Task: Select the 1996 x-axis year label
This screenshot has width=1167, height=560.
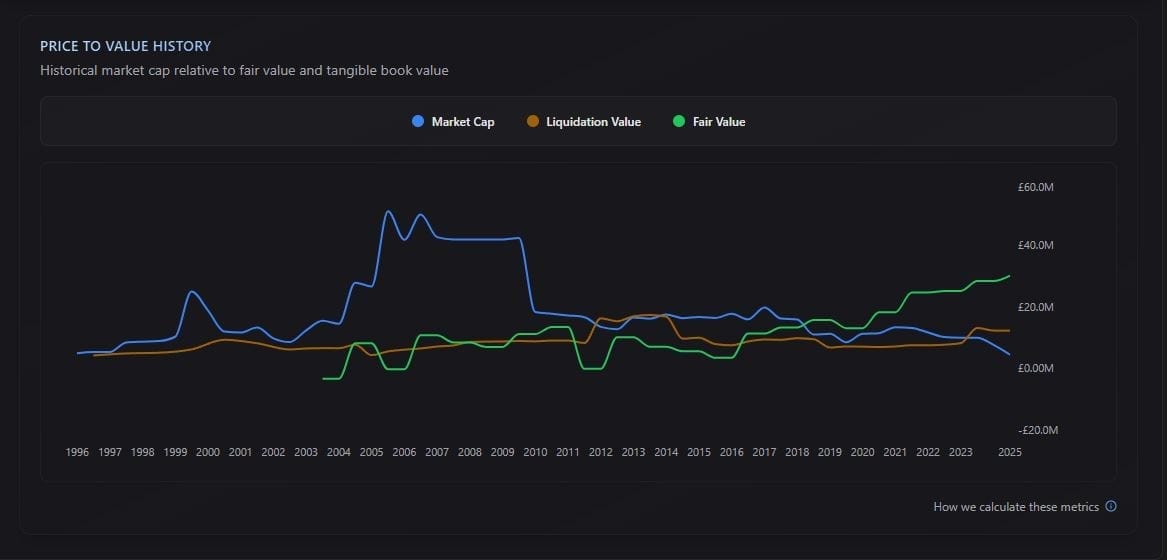Action: pyautogui.click(x=77, y=452)
